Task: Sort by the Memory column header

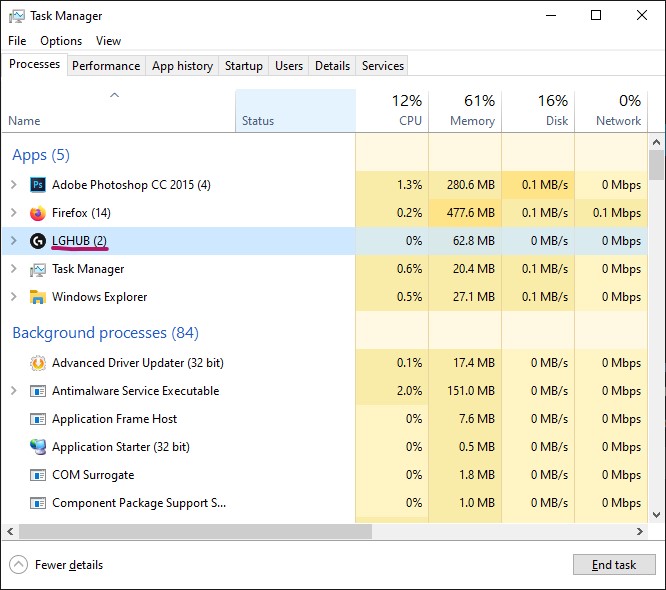Action: tap(465, 111)
